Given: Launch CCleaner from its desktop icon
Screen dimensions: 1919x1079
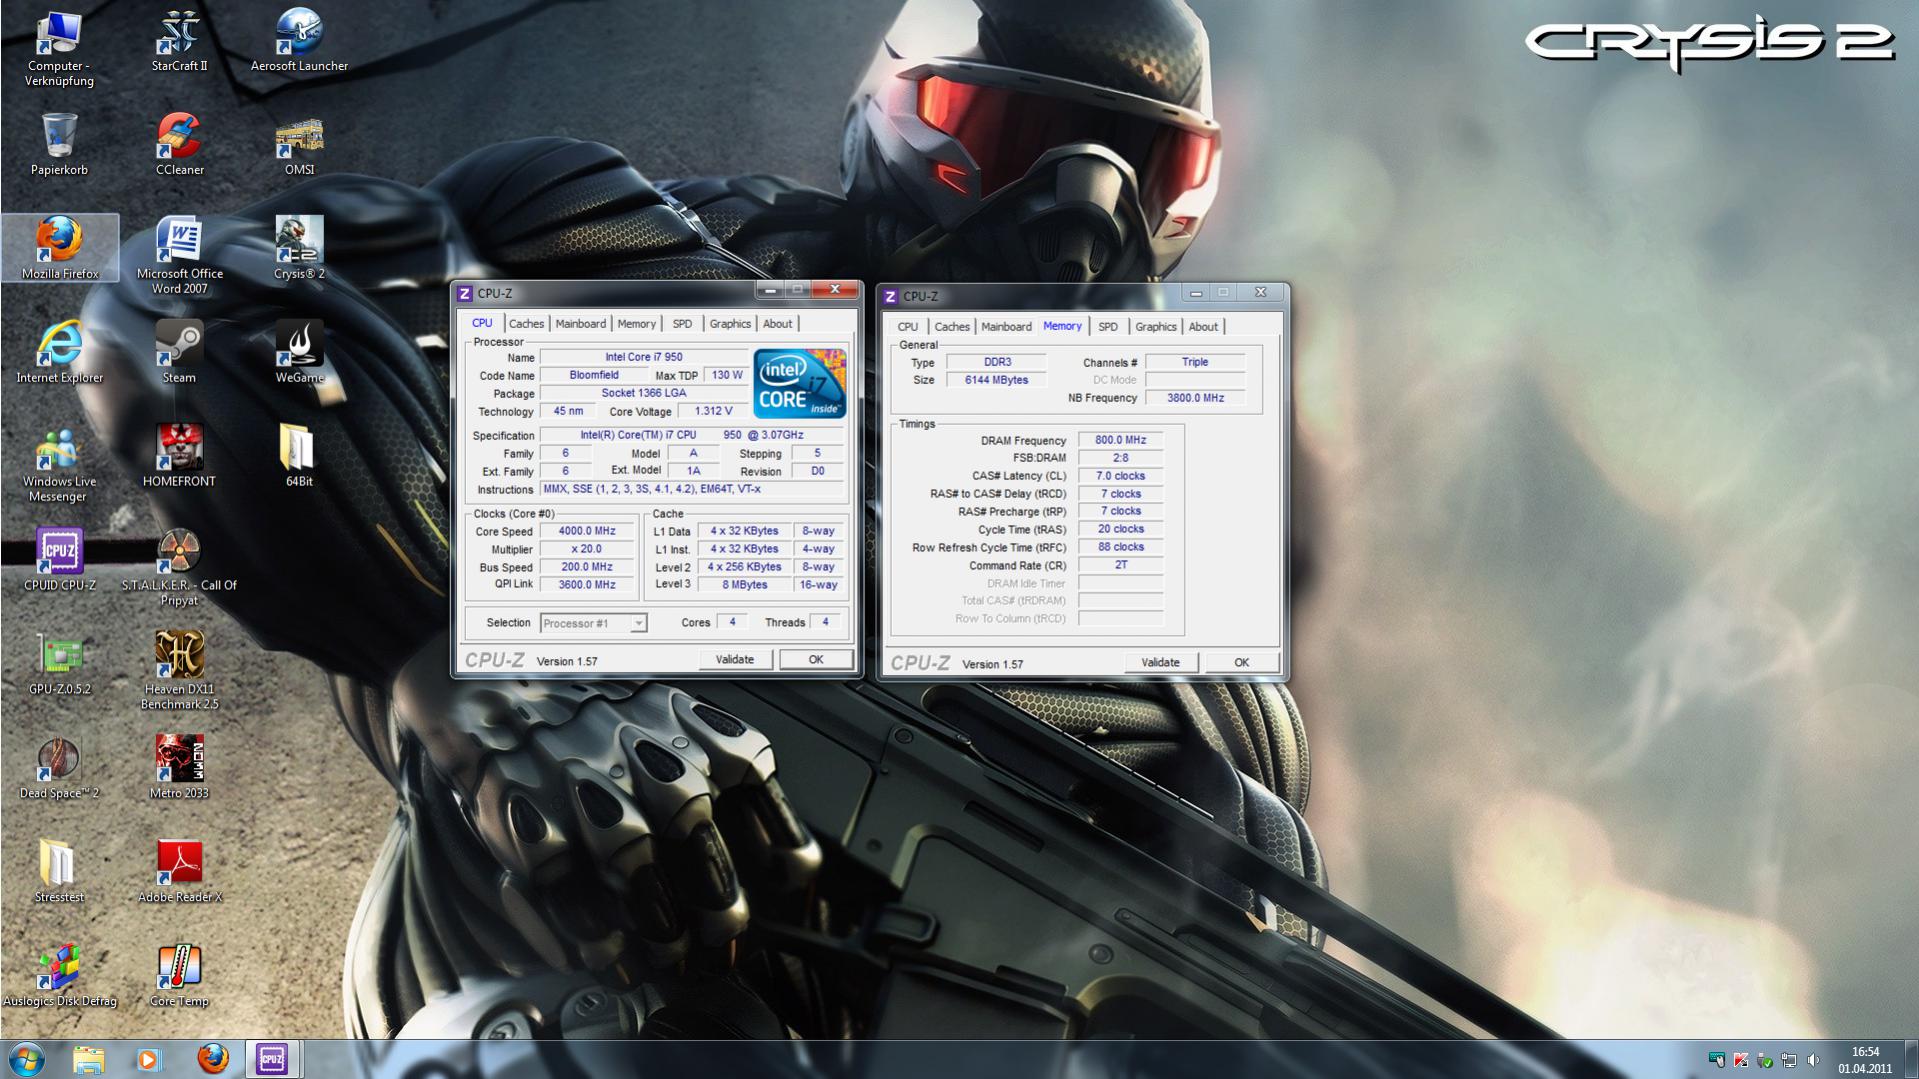Looking at the screenshot, I should [x=179, y=144].
